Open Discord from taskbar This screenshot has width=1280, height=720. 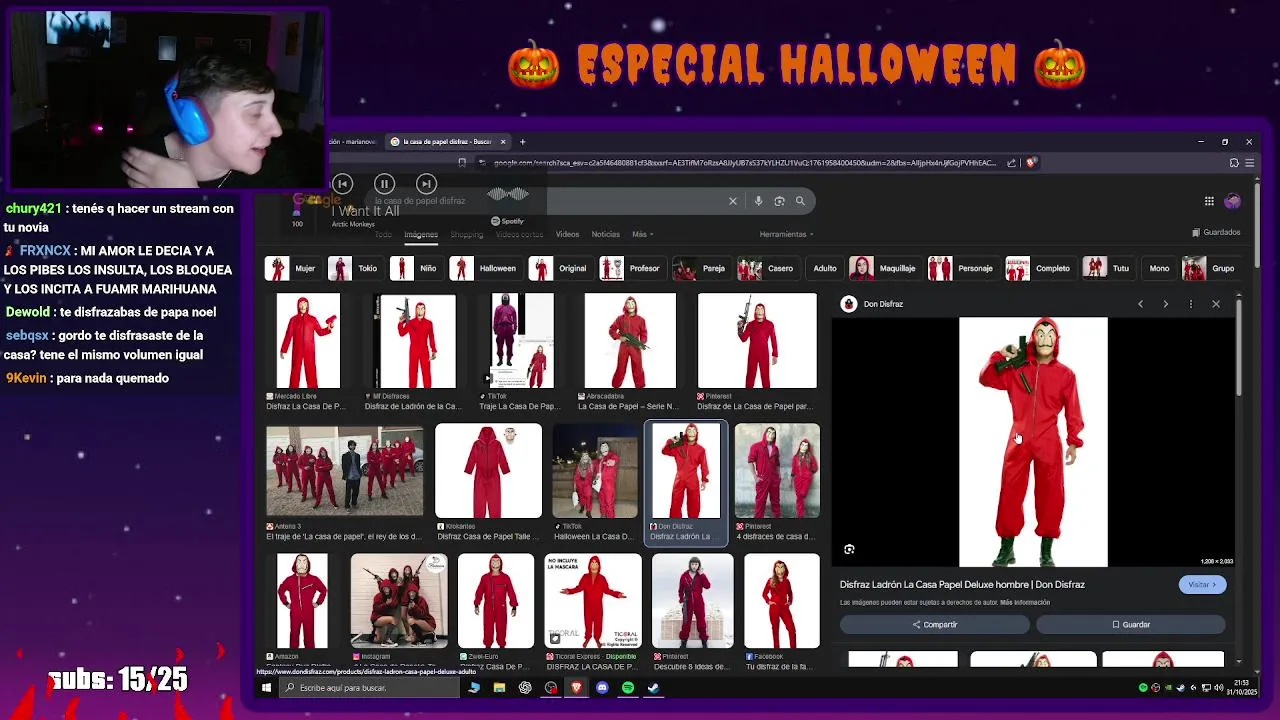tap(602, 688)
